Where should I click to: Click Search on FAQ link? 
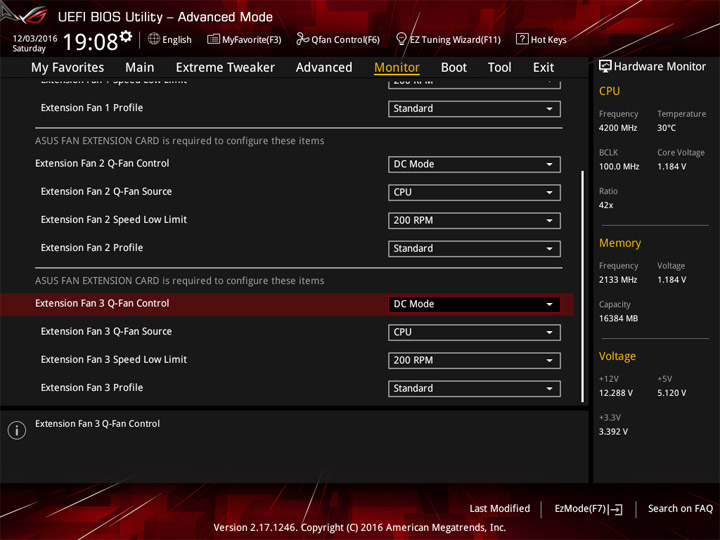tap(680, 508)
